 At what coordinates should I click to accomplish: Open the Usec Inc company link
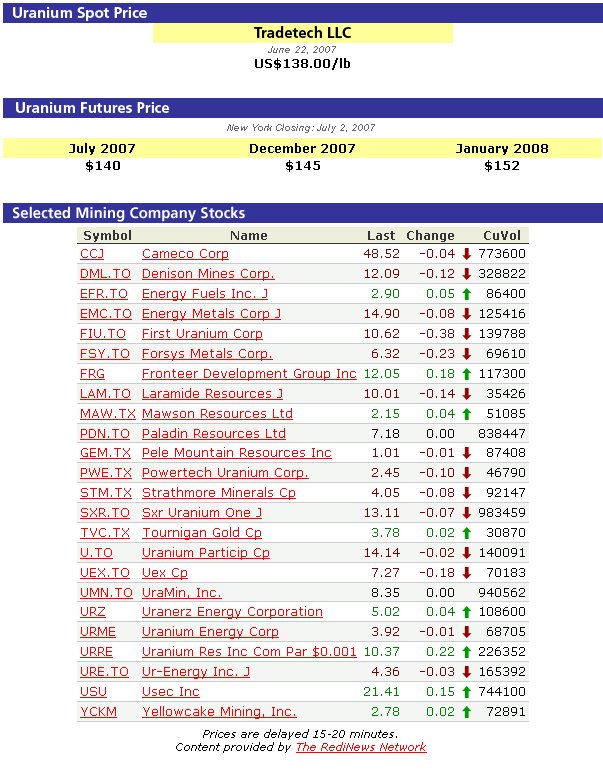click(x=171, y=691)
